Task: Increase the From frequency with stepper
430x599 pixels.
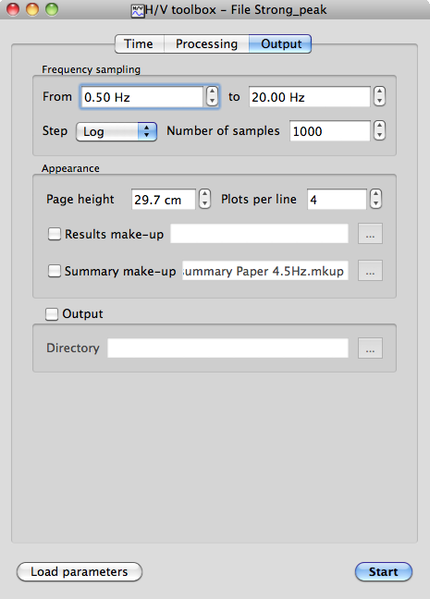Action: 212,92
